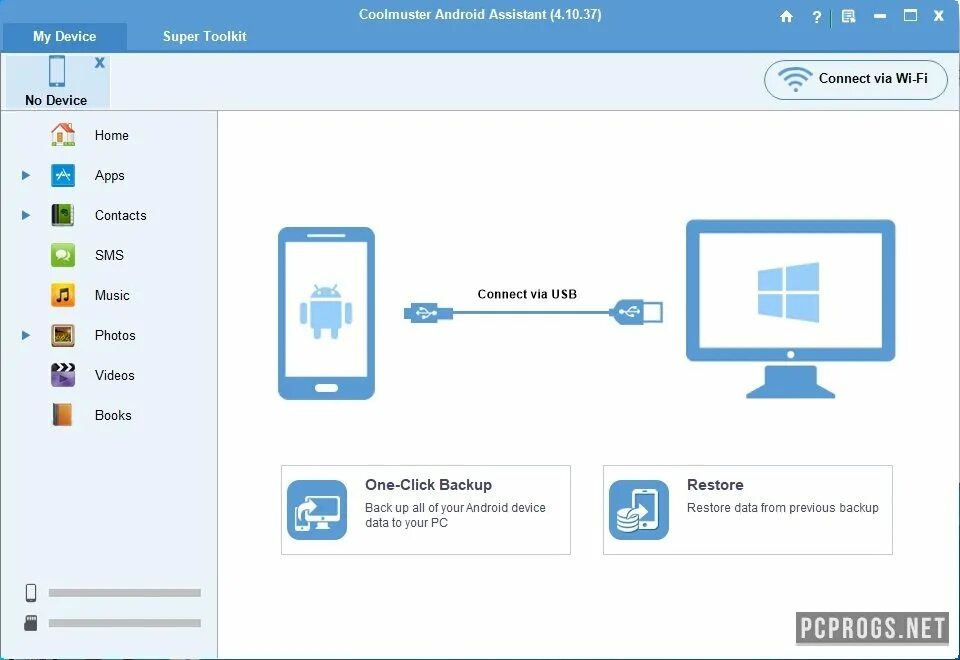Screen dimensions: 960x660
Task: Open Restore from previous backup
Action: [x=748, y=510]
